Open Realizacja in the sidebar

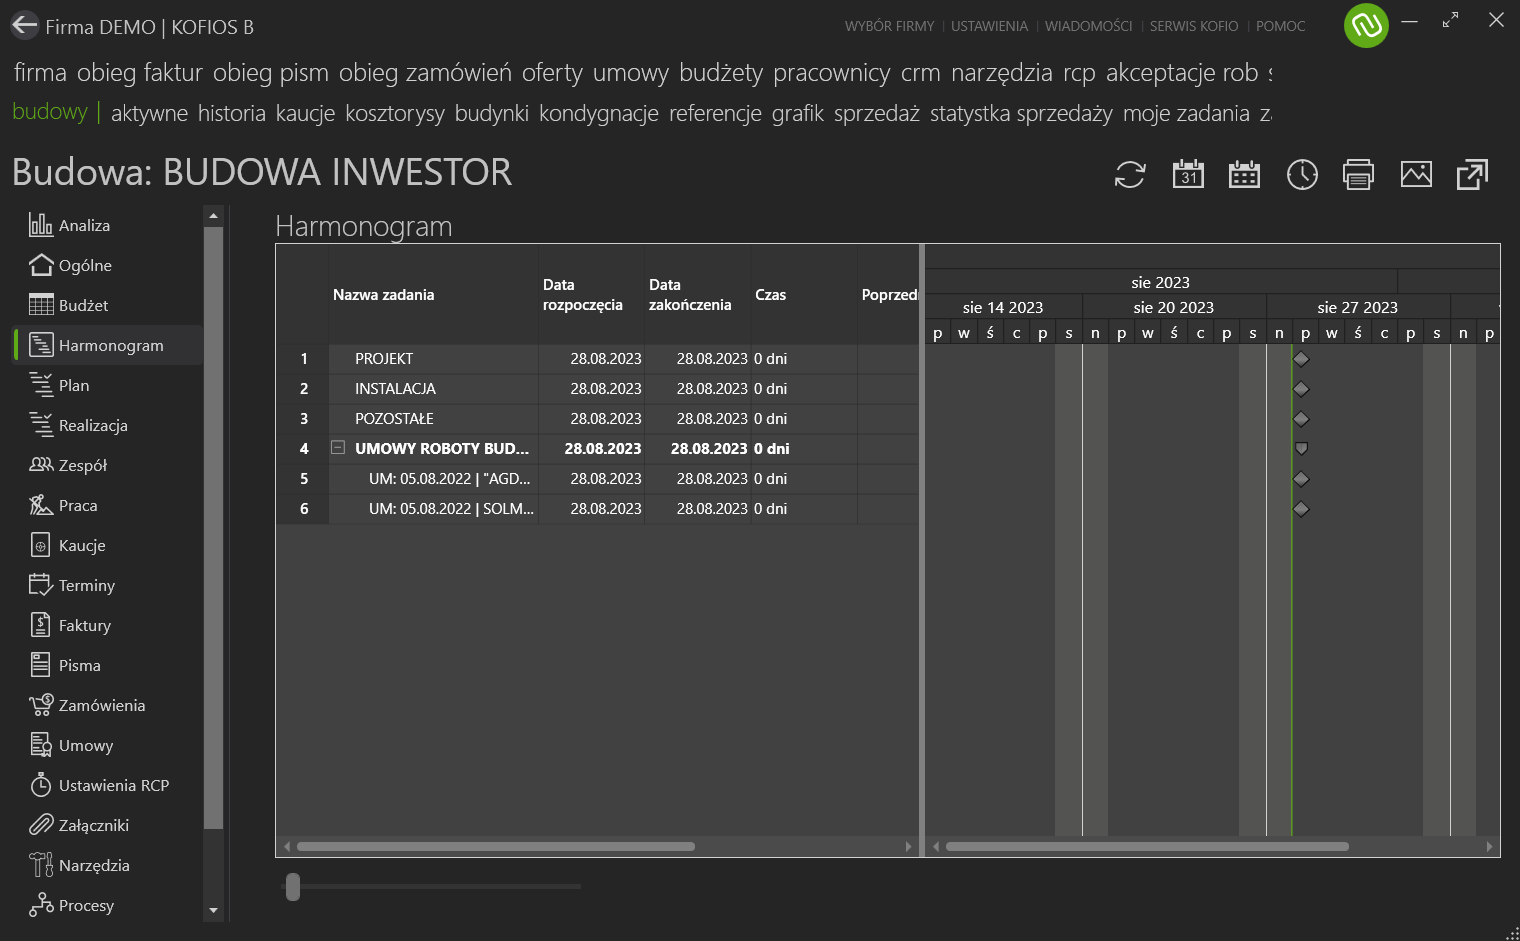point(107,425)
